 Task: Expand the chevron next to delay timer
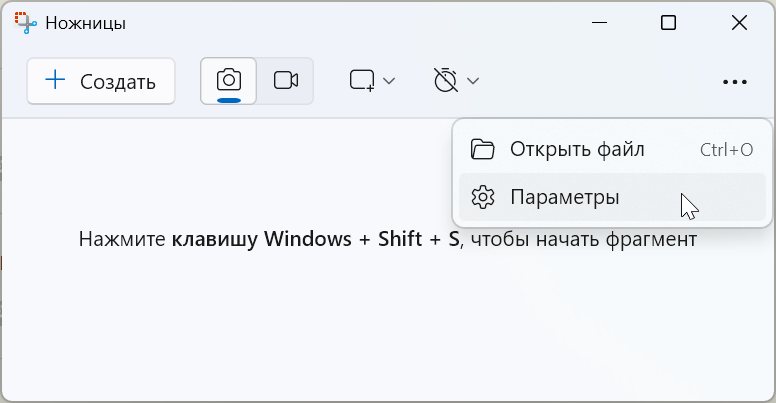click(x=474, y=81)
